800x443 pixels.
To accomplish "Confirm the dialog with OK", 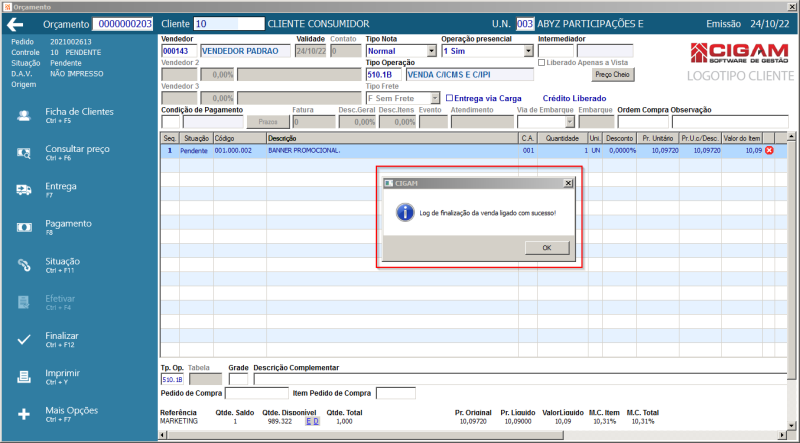I will click(547, 248).
